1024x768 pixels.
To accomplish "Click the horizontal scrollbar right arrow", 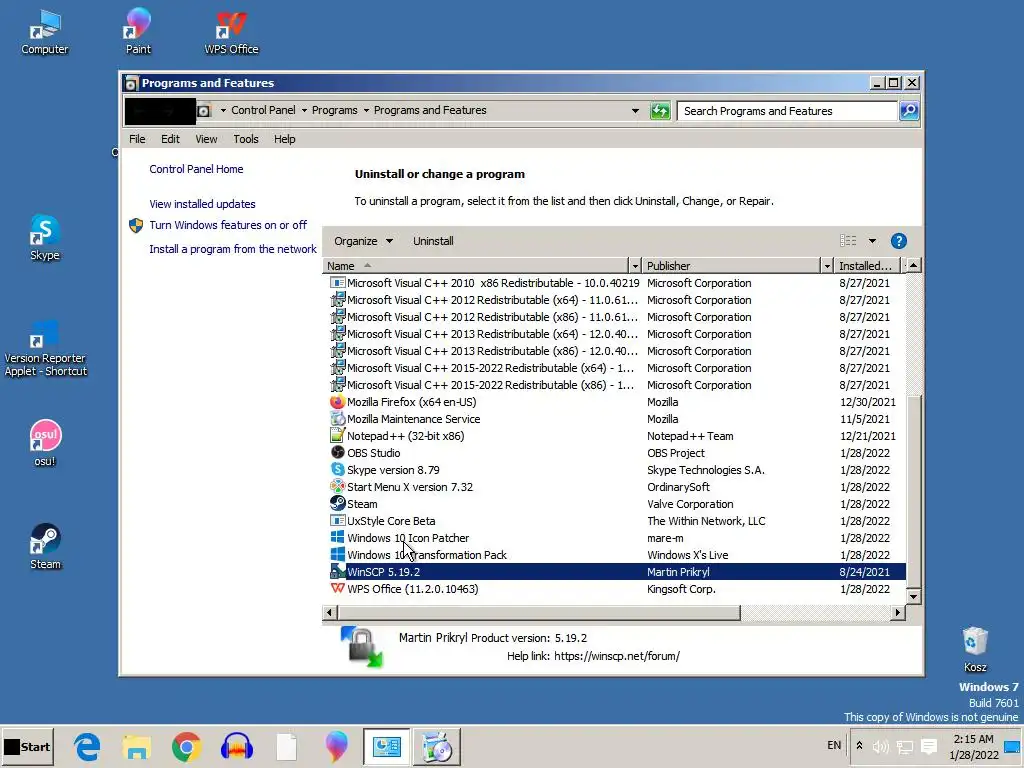I will pyautogui.click(x=898, y=613).
